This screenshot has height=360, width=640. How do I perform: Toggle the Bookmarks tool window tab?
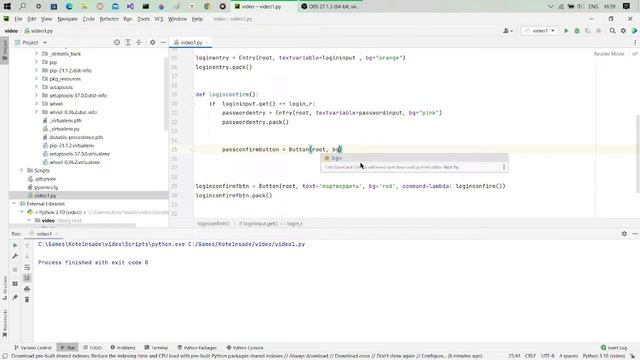[x=4, y=323]
